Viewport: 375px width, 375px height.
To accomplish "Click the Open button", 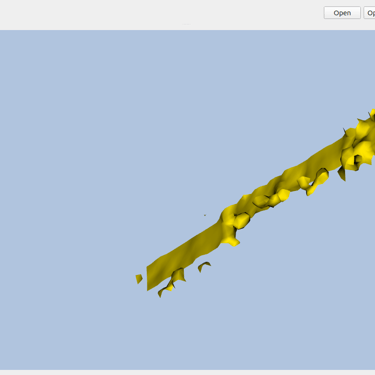I will pyautogui.click(x=342, y=13).
